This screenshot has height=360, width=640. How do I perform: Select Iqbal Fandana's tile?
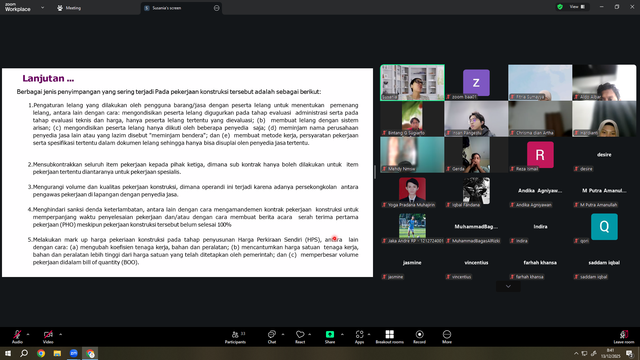pos(476,191)
